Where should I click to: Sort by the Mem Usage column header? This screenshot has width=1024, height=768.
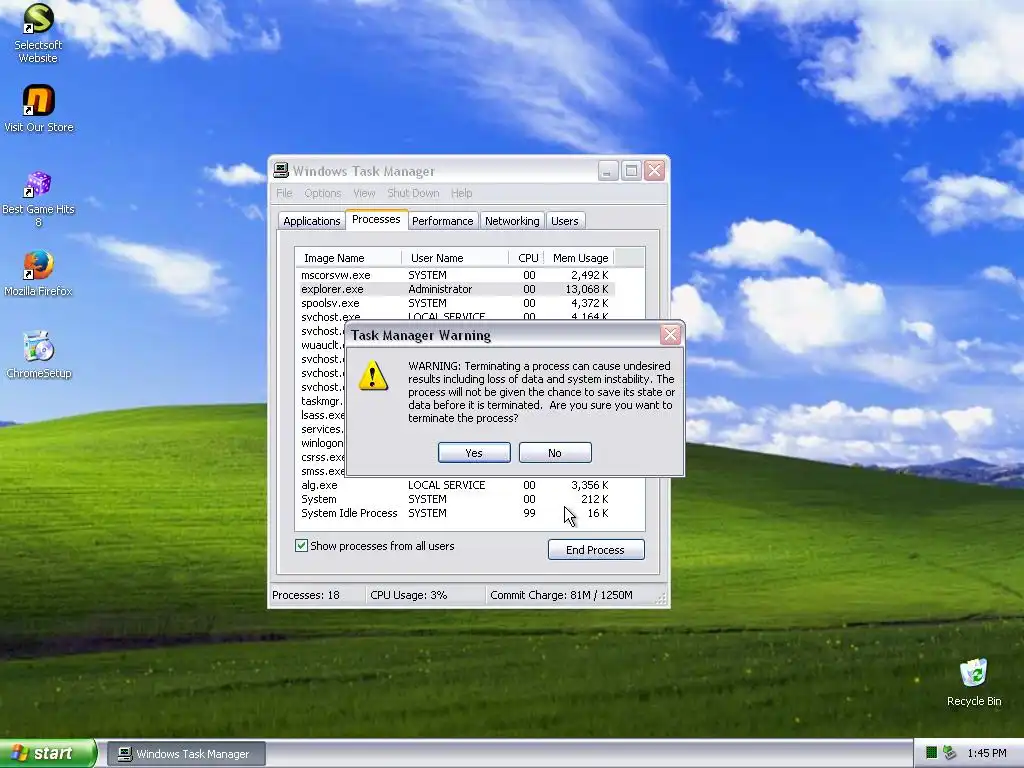pos(579,258)
